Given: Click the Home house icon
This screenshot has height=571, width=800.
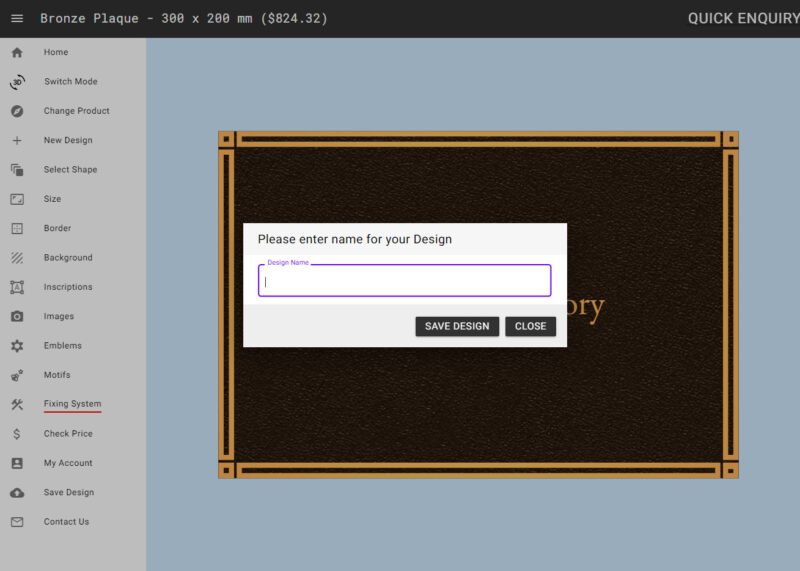Looking at the screenshot, I should [x=17, y=52].
